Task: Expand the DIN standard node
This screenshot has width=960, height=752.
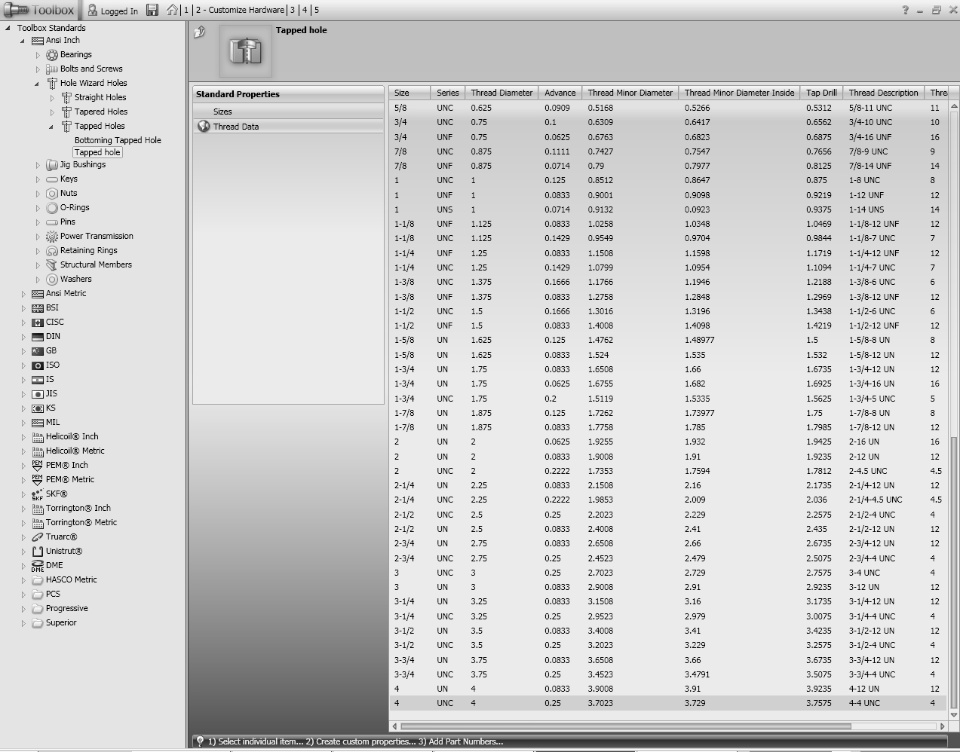Action: [x=23, y=336]
